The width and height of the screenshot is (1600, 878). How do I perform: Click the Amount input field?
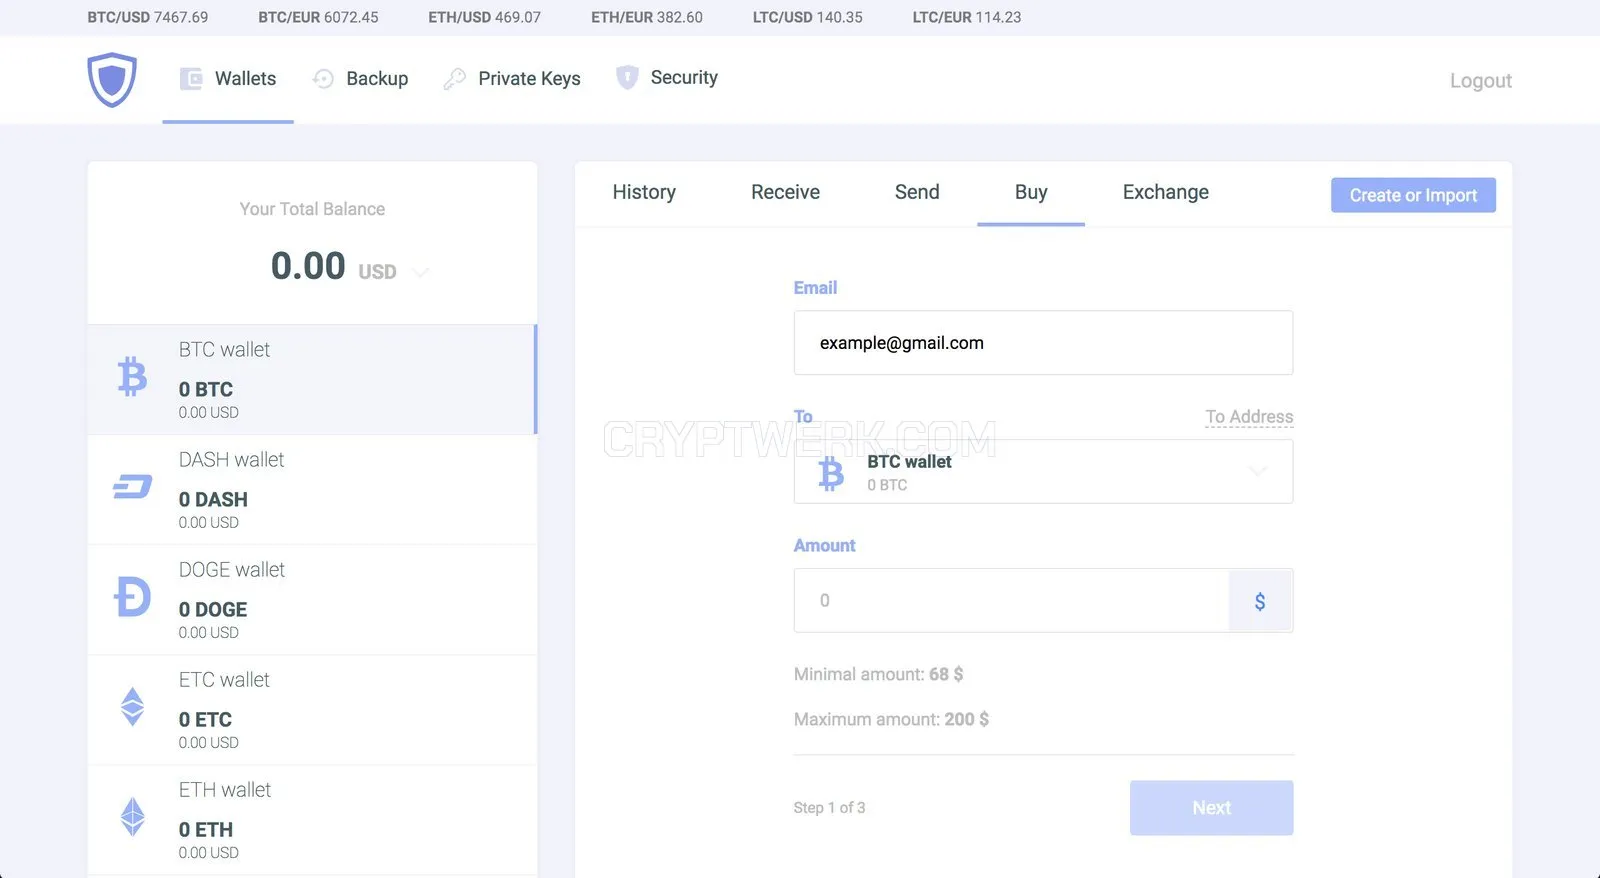point(1011,601)
